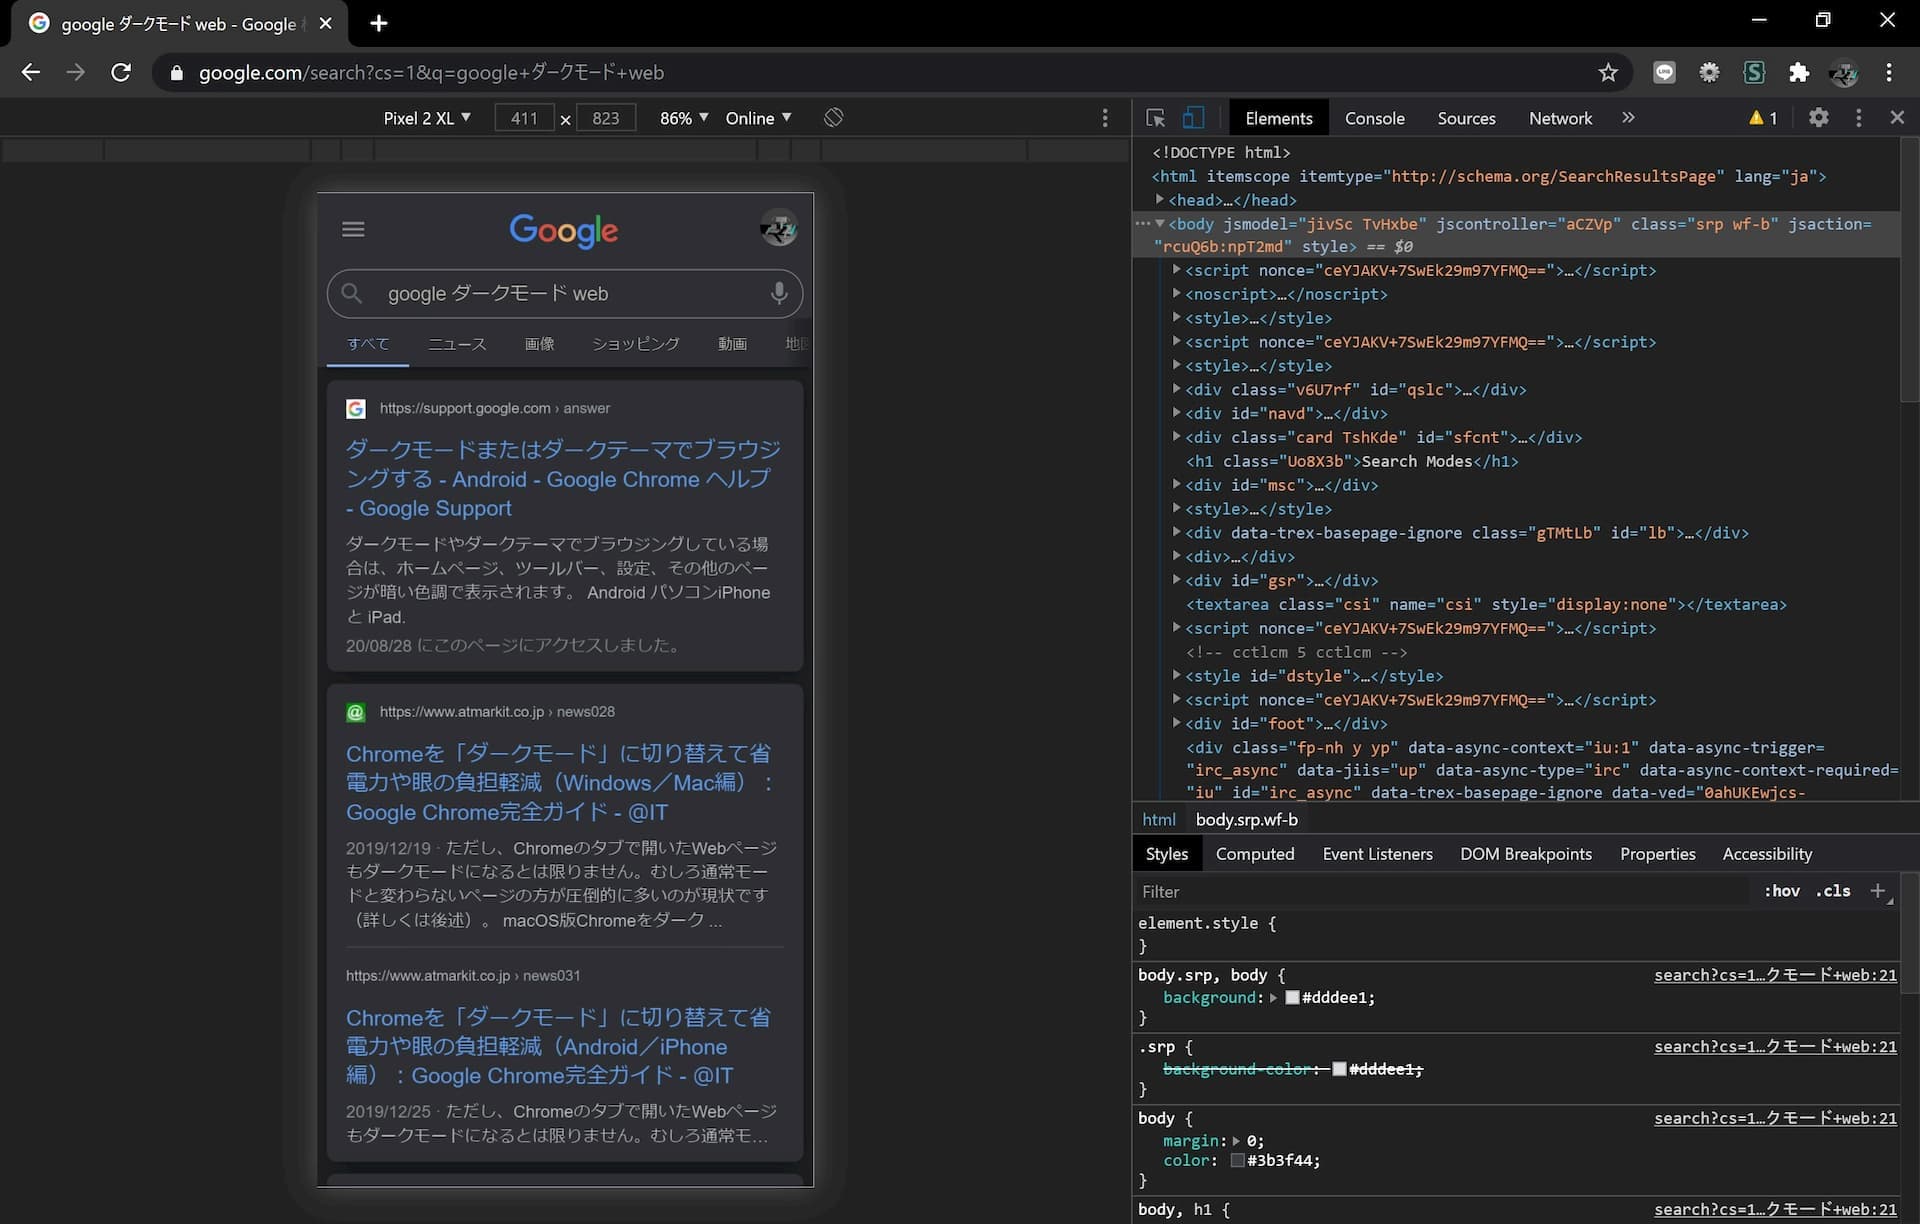Image resolution: width=1920 pixels, height=1224 pixels.
Task: Toggle the device toolbar mode
Action: click(x=1193, y=118)
